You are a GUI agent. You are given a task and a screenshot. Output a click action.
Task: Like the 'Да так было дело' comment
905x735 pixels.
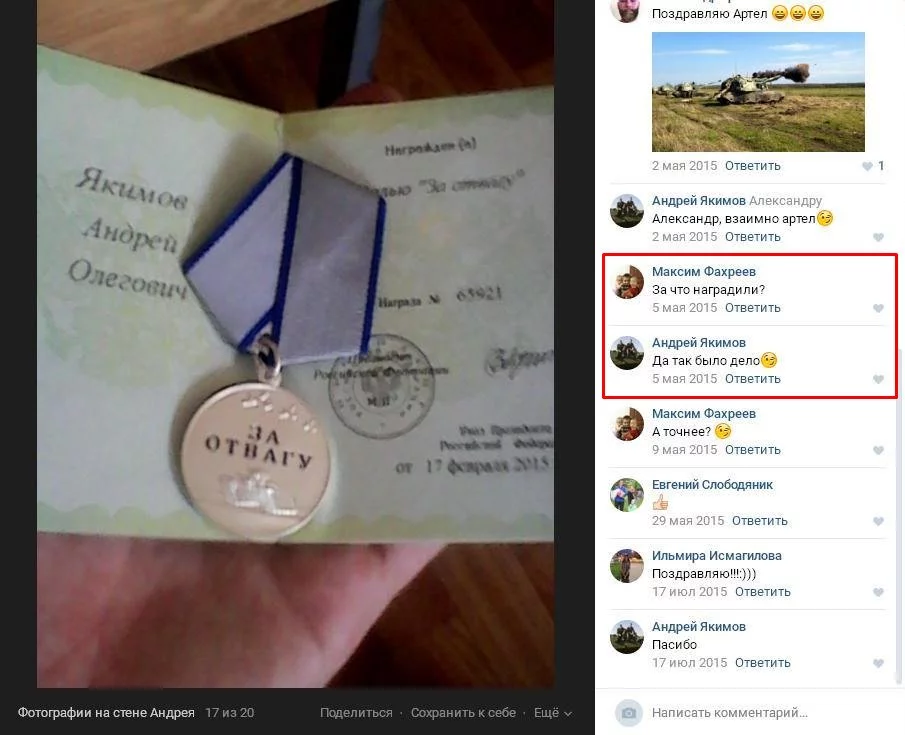click(878, 379)
